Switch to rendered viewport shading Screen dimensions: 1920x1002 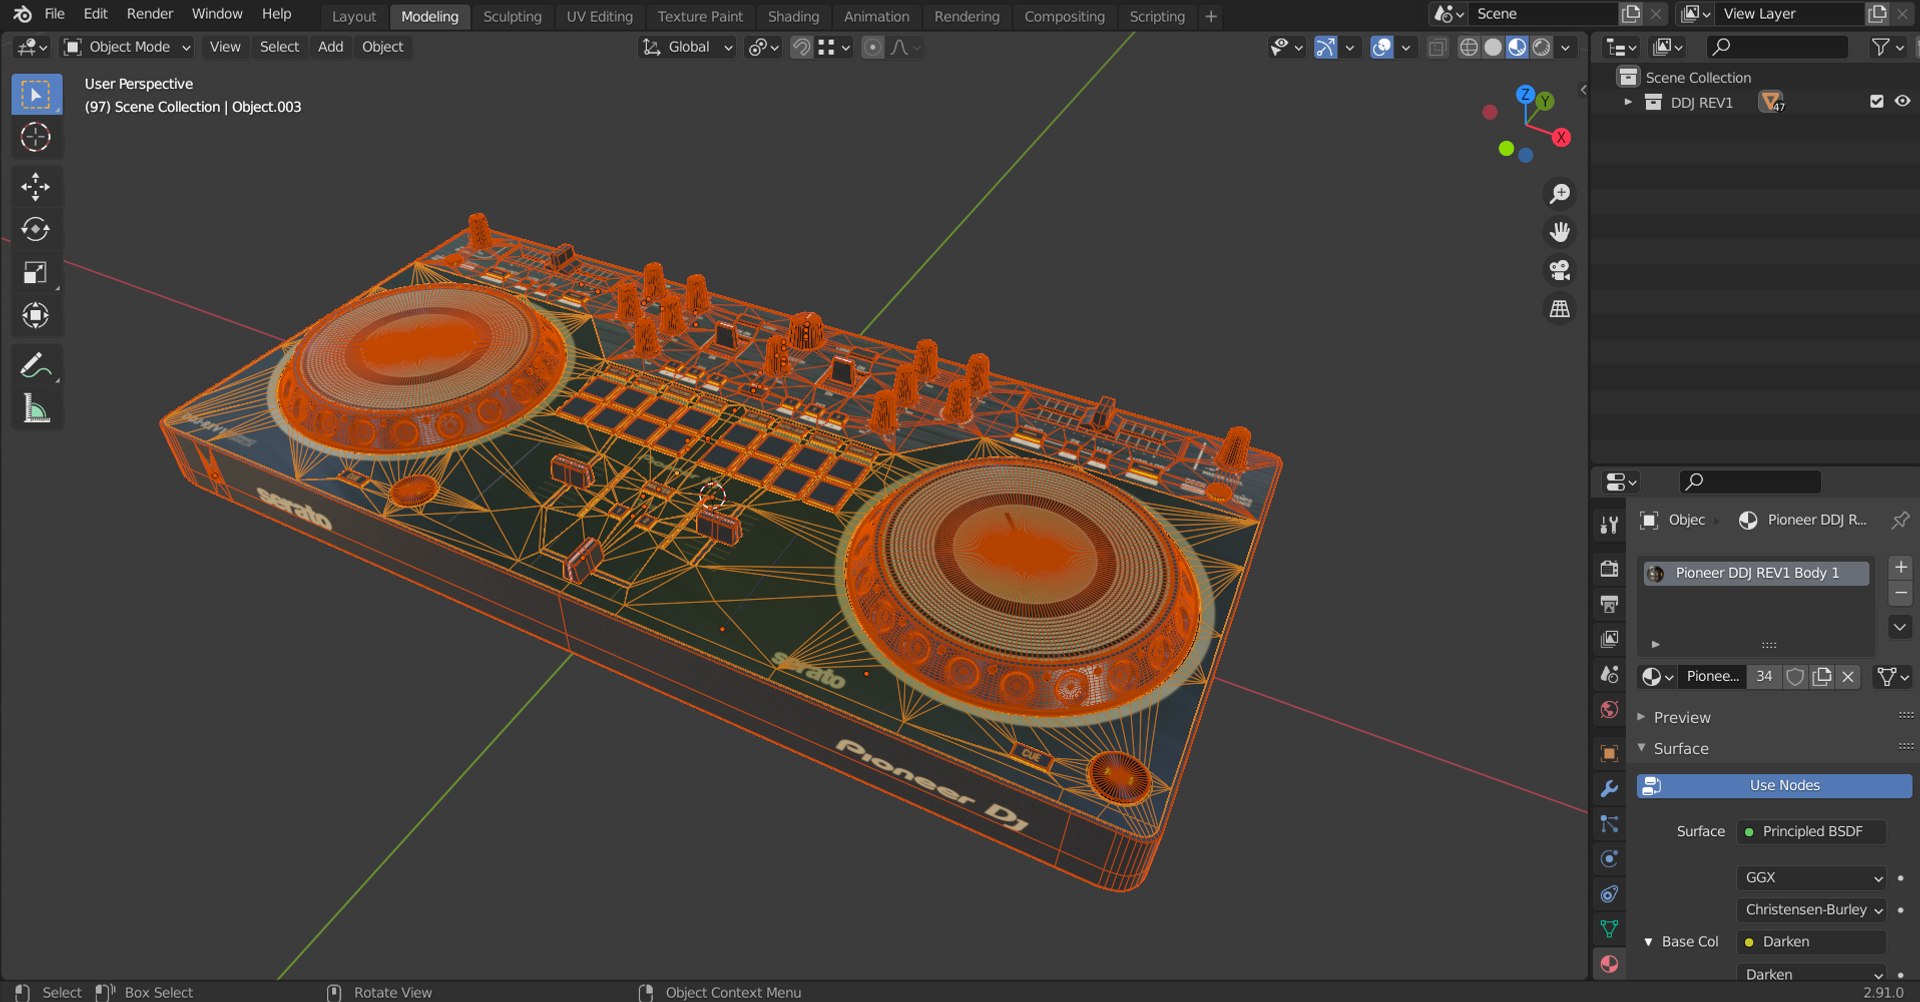pos(1542,47)
